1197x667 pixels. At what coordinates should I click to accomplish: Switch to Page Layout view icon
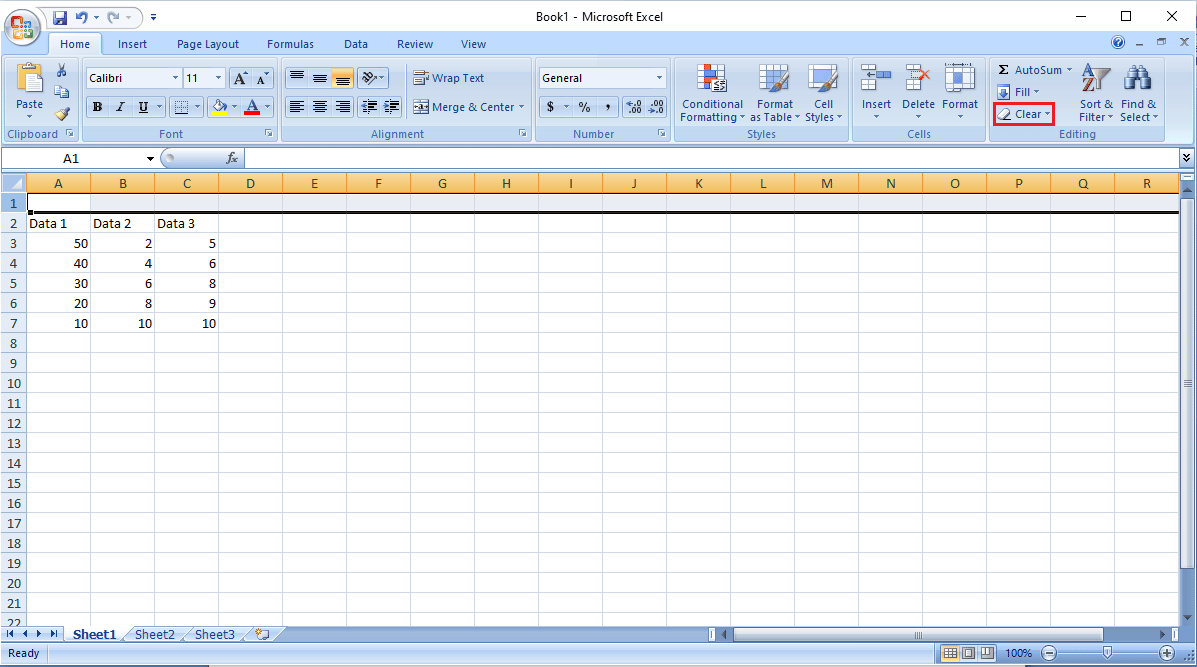pyautogui.click(x=969, y=653)
